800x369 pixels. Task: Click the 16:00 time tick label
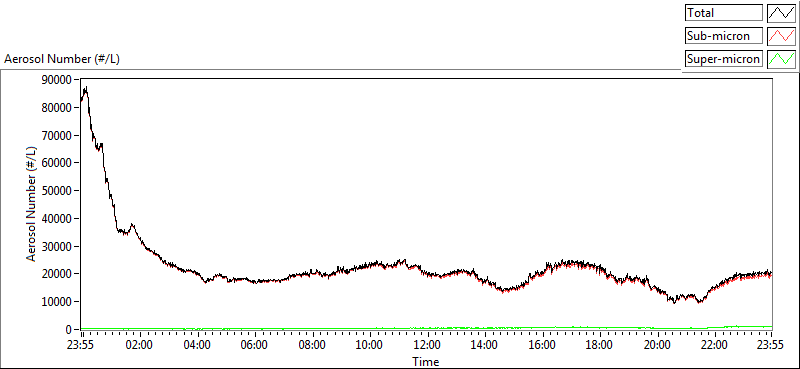tap(542, 344)
